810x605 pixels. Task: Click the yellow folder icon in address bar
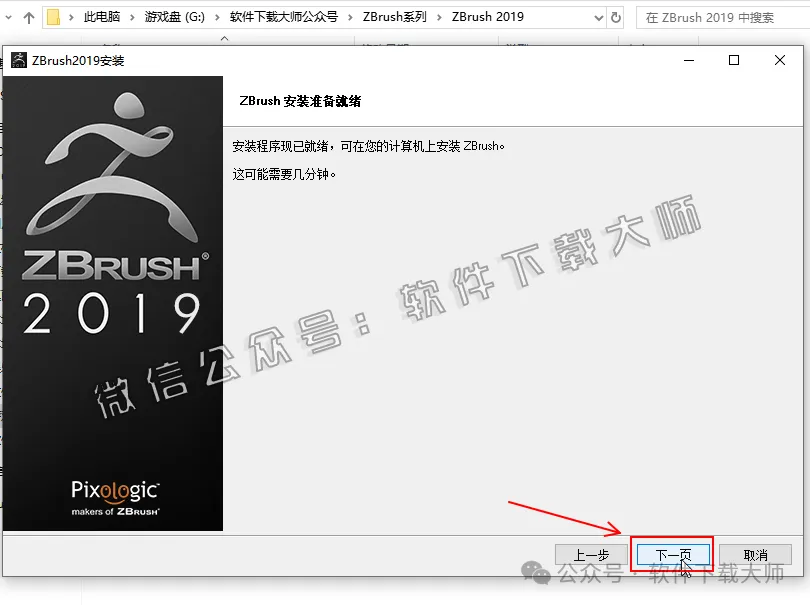coord(54,17)
